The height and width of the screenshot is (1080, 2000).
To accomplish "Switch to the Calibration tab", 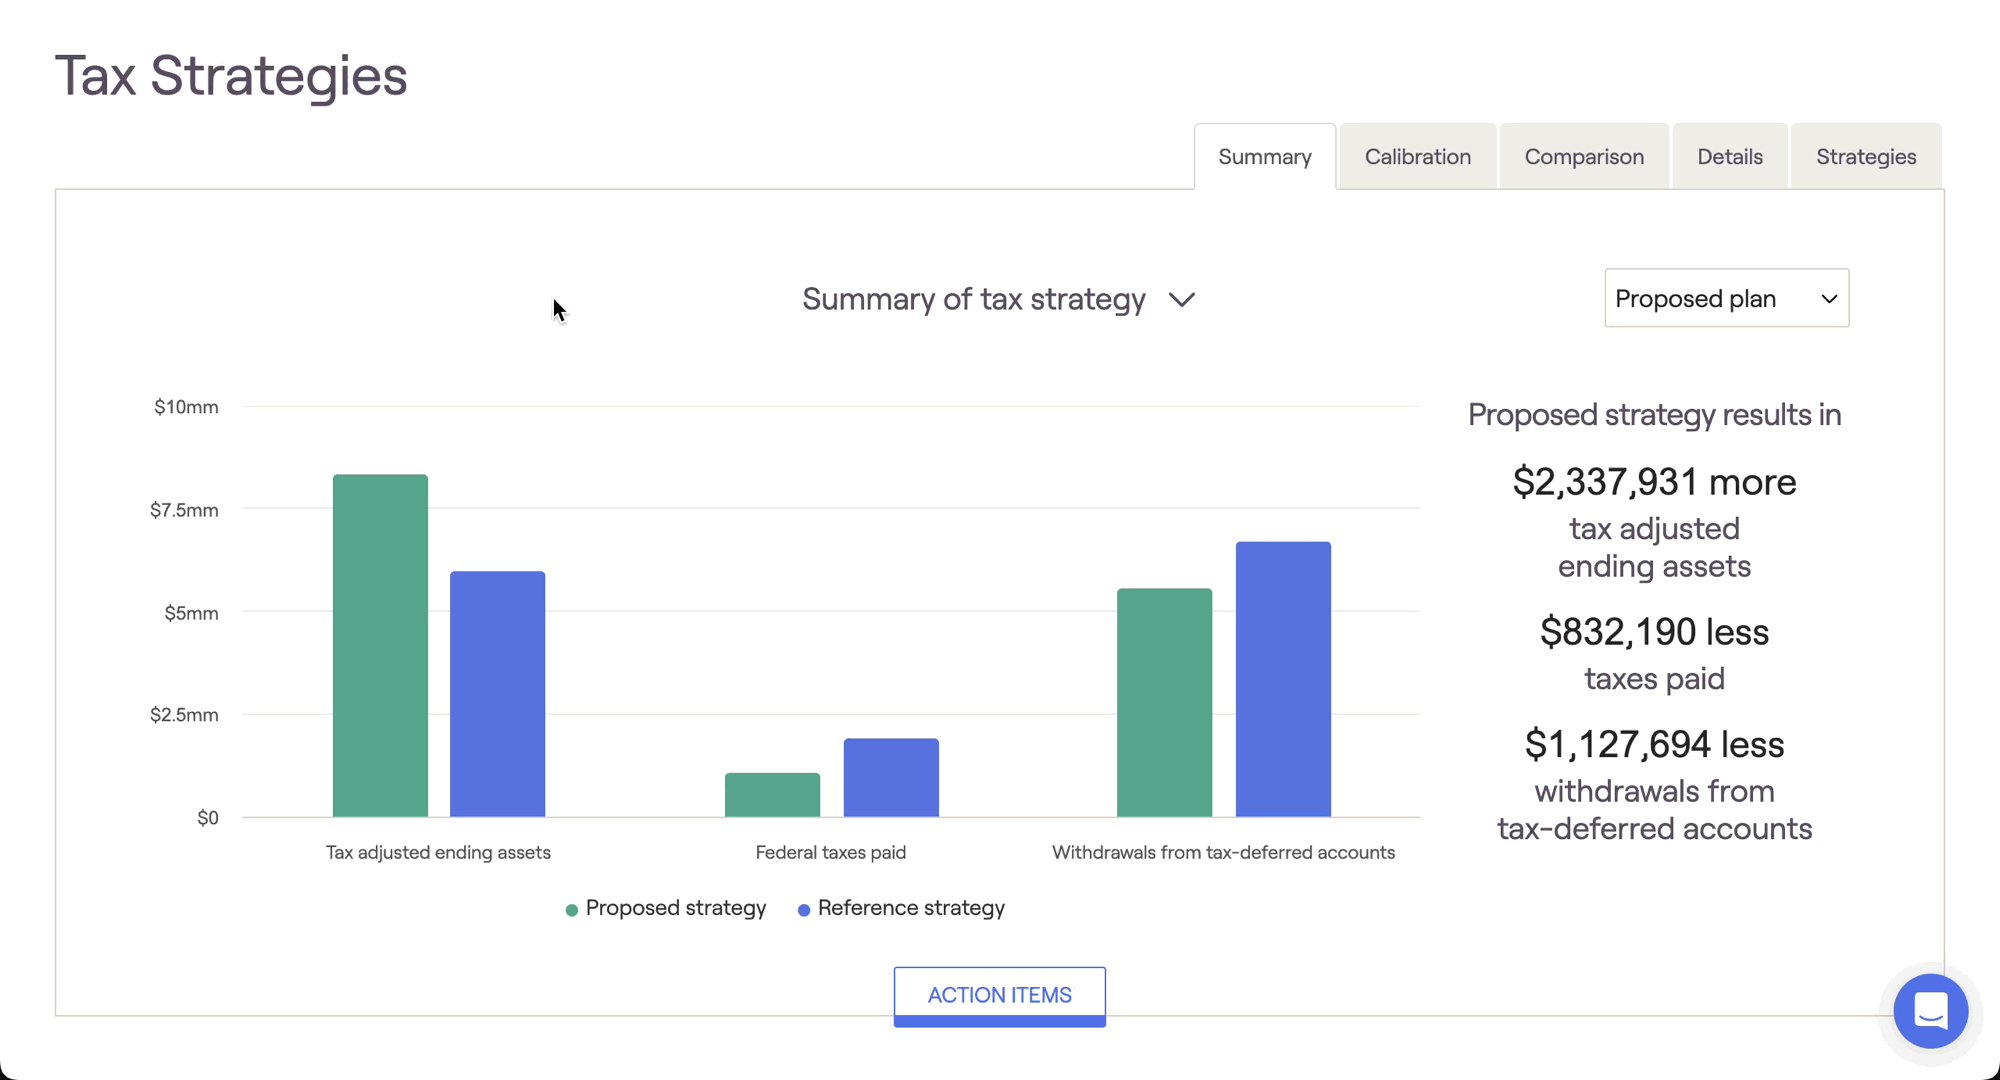I will coord(1417,157).
